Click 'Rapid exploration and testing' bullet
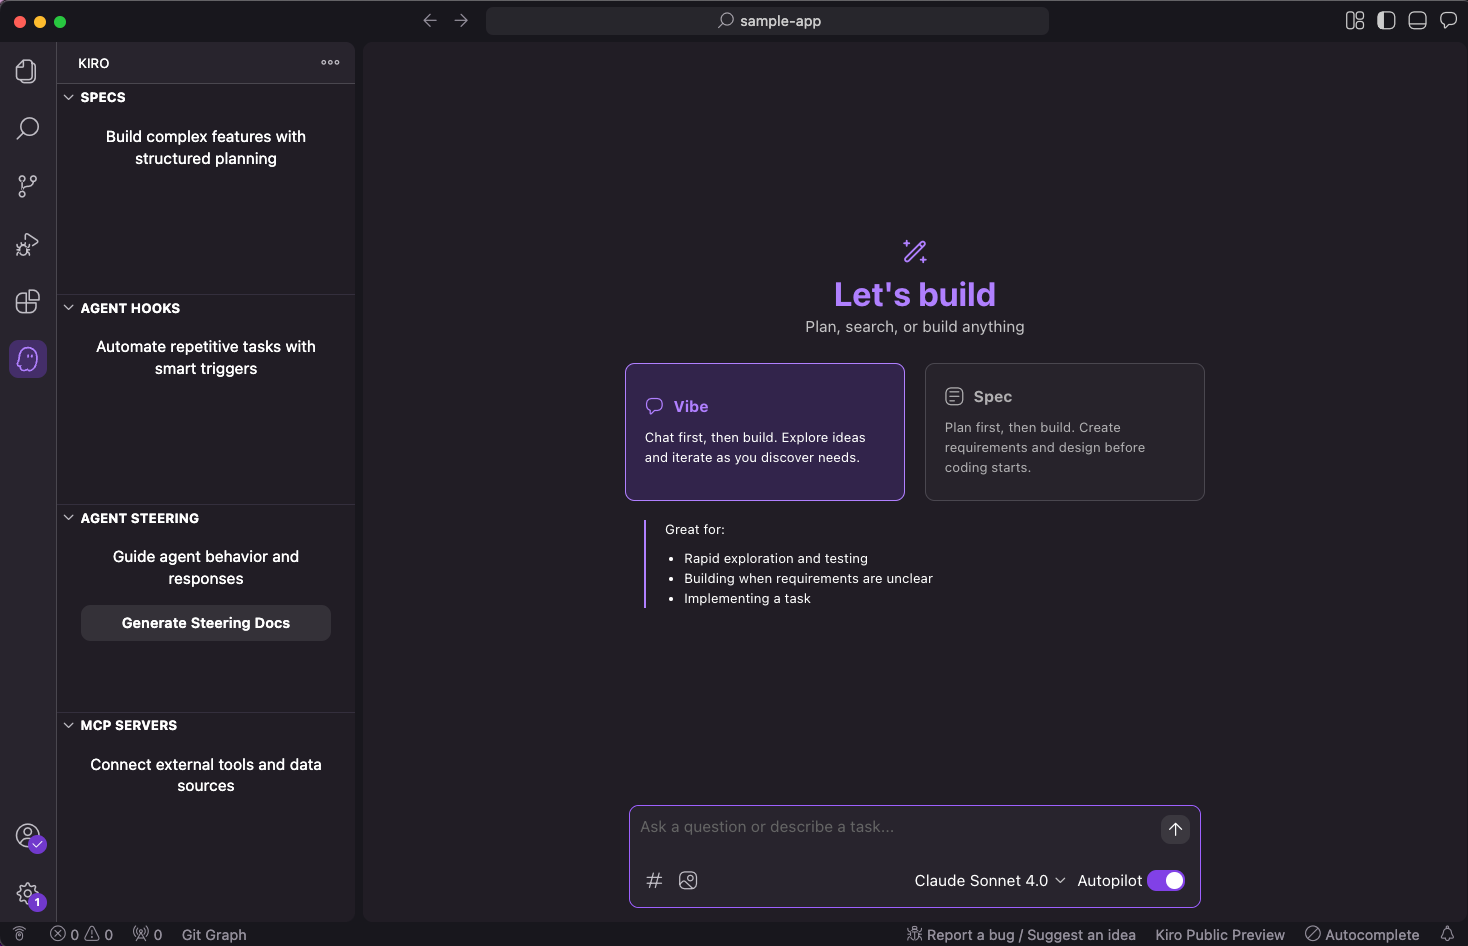This screenshot has height=946, width=1468. [776, 558]
